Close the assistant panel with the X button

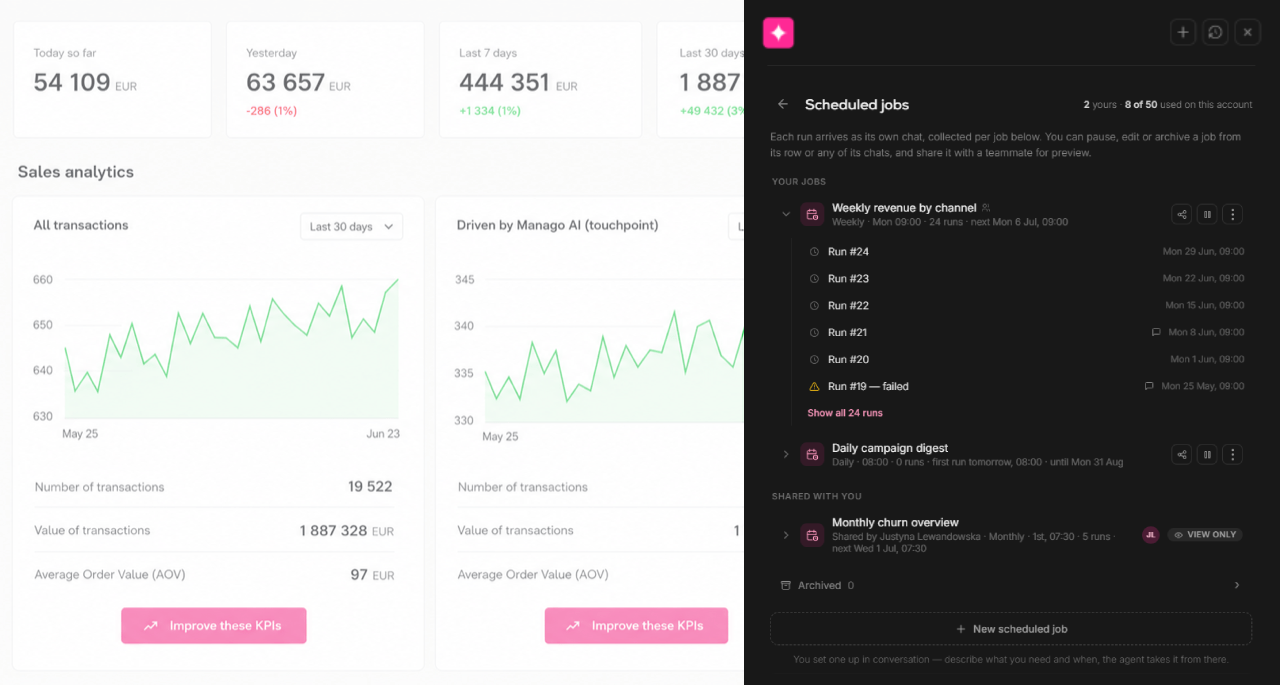[x=1247, y=33]
